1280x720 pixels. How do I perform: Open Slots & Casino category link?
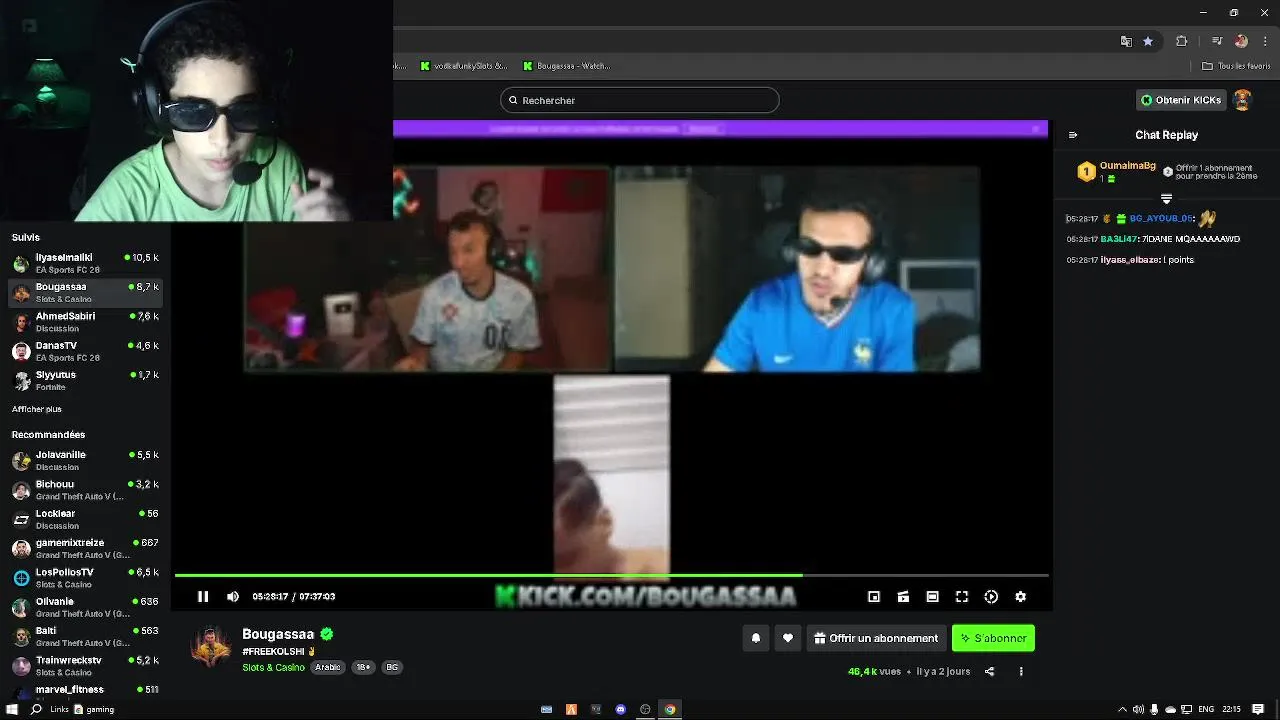273,667
